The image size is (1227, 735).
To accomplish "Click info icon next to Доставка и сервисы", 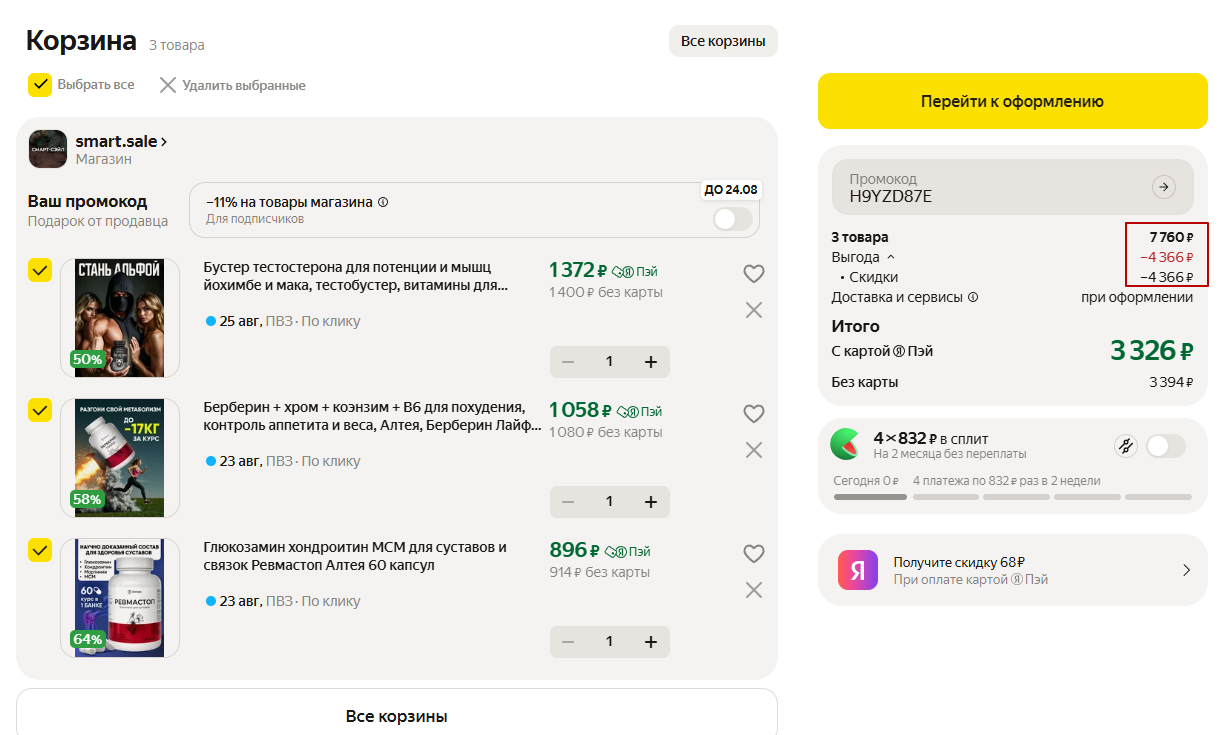I will 973,297.
